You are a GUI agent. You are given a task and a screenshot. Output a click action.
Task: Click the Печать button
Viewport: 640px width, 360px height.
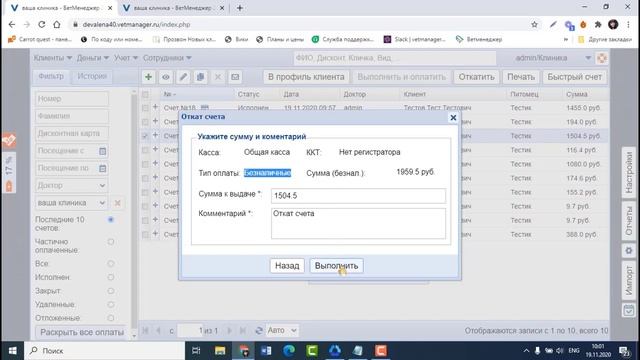point(521,77)
